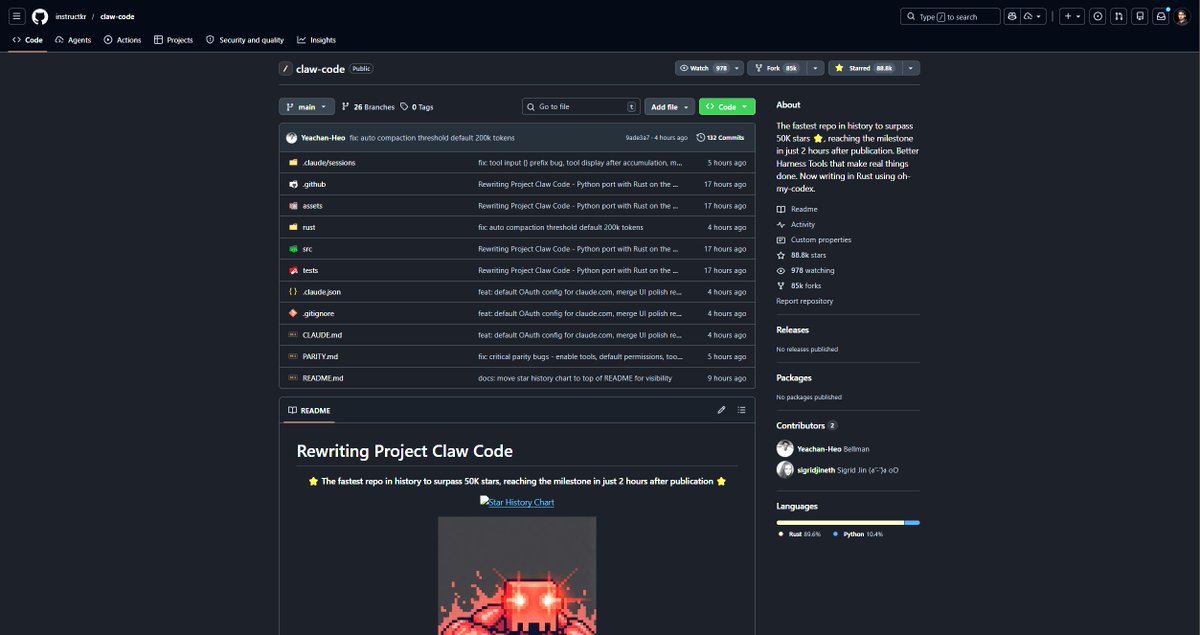Switch to the Insights tab
Screen dimensions: 1200x635
317,40
